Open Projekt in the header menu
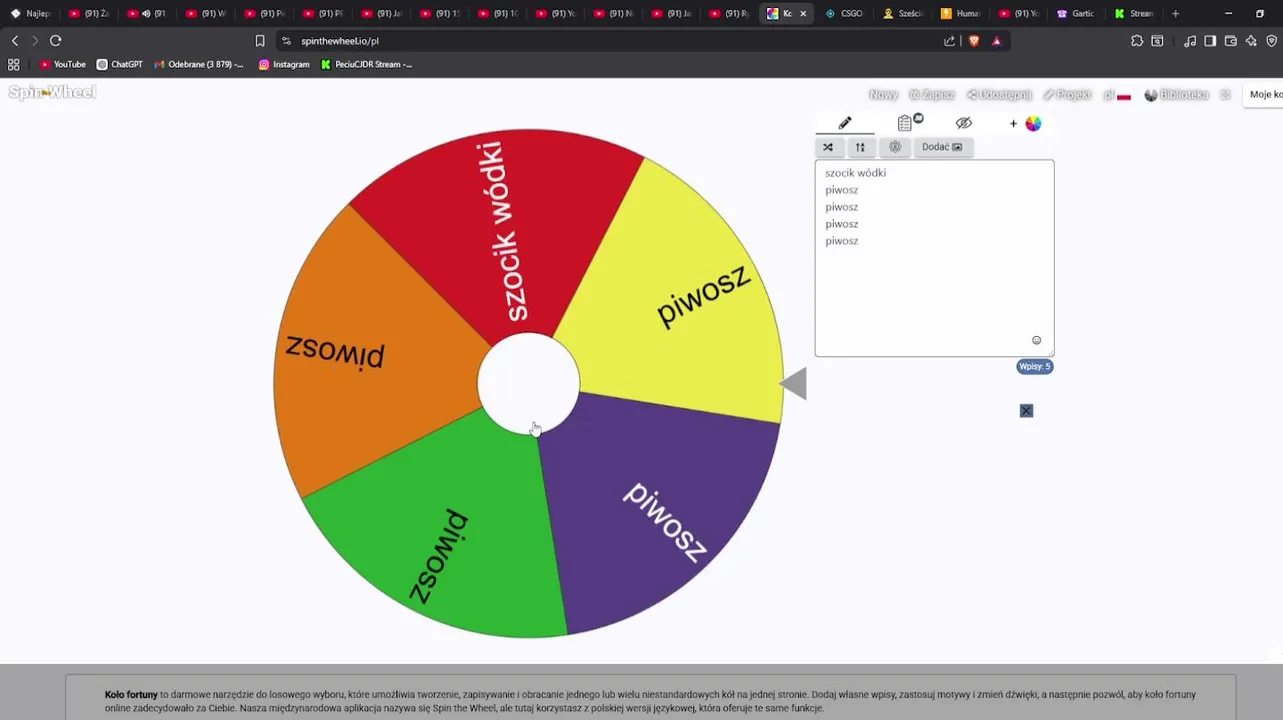The width and height of the screenshot is (1283, 720). [1067, 95]
